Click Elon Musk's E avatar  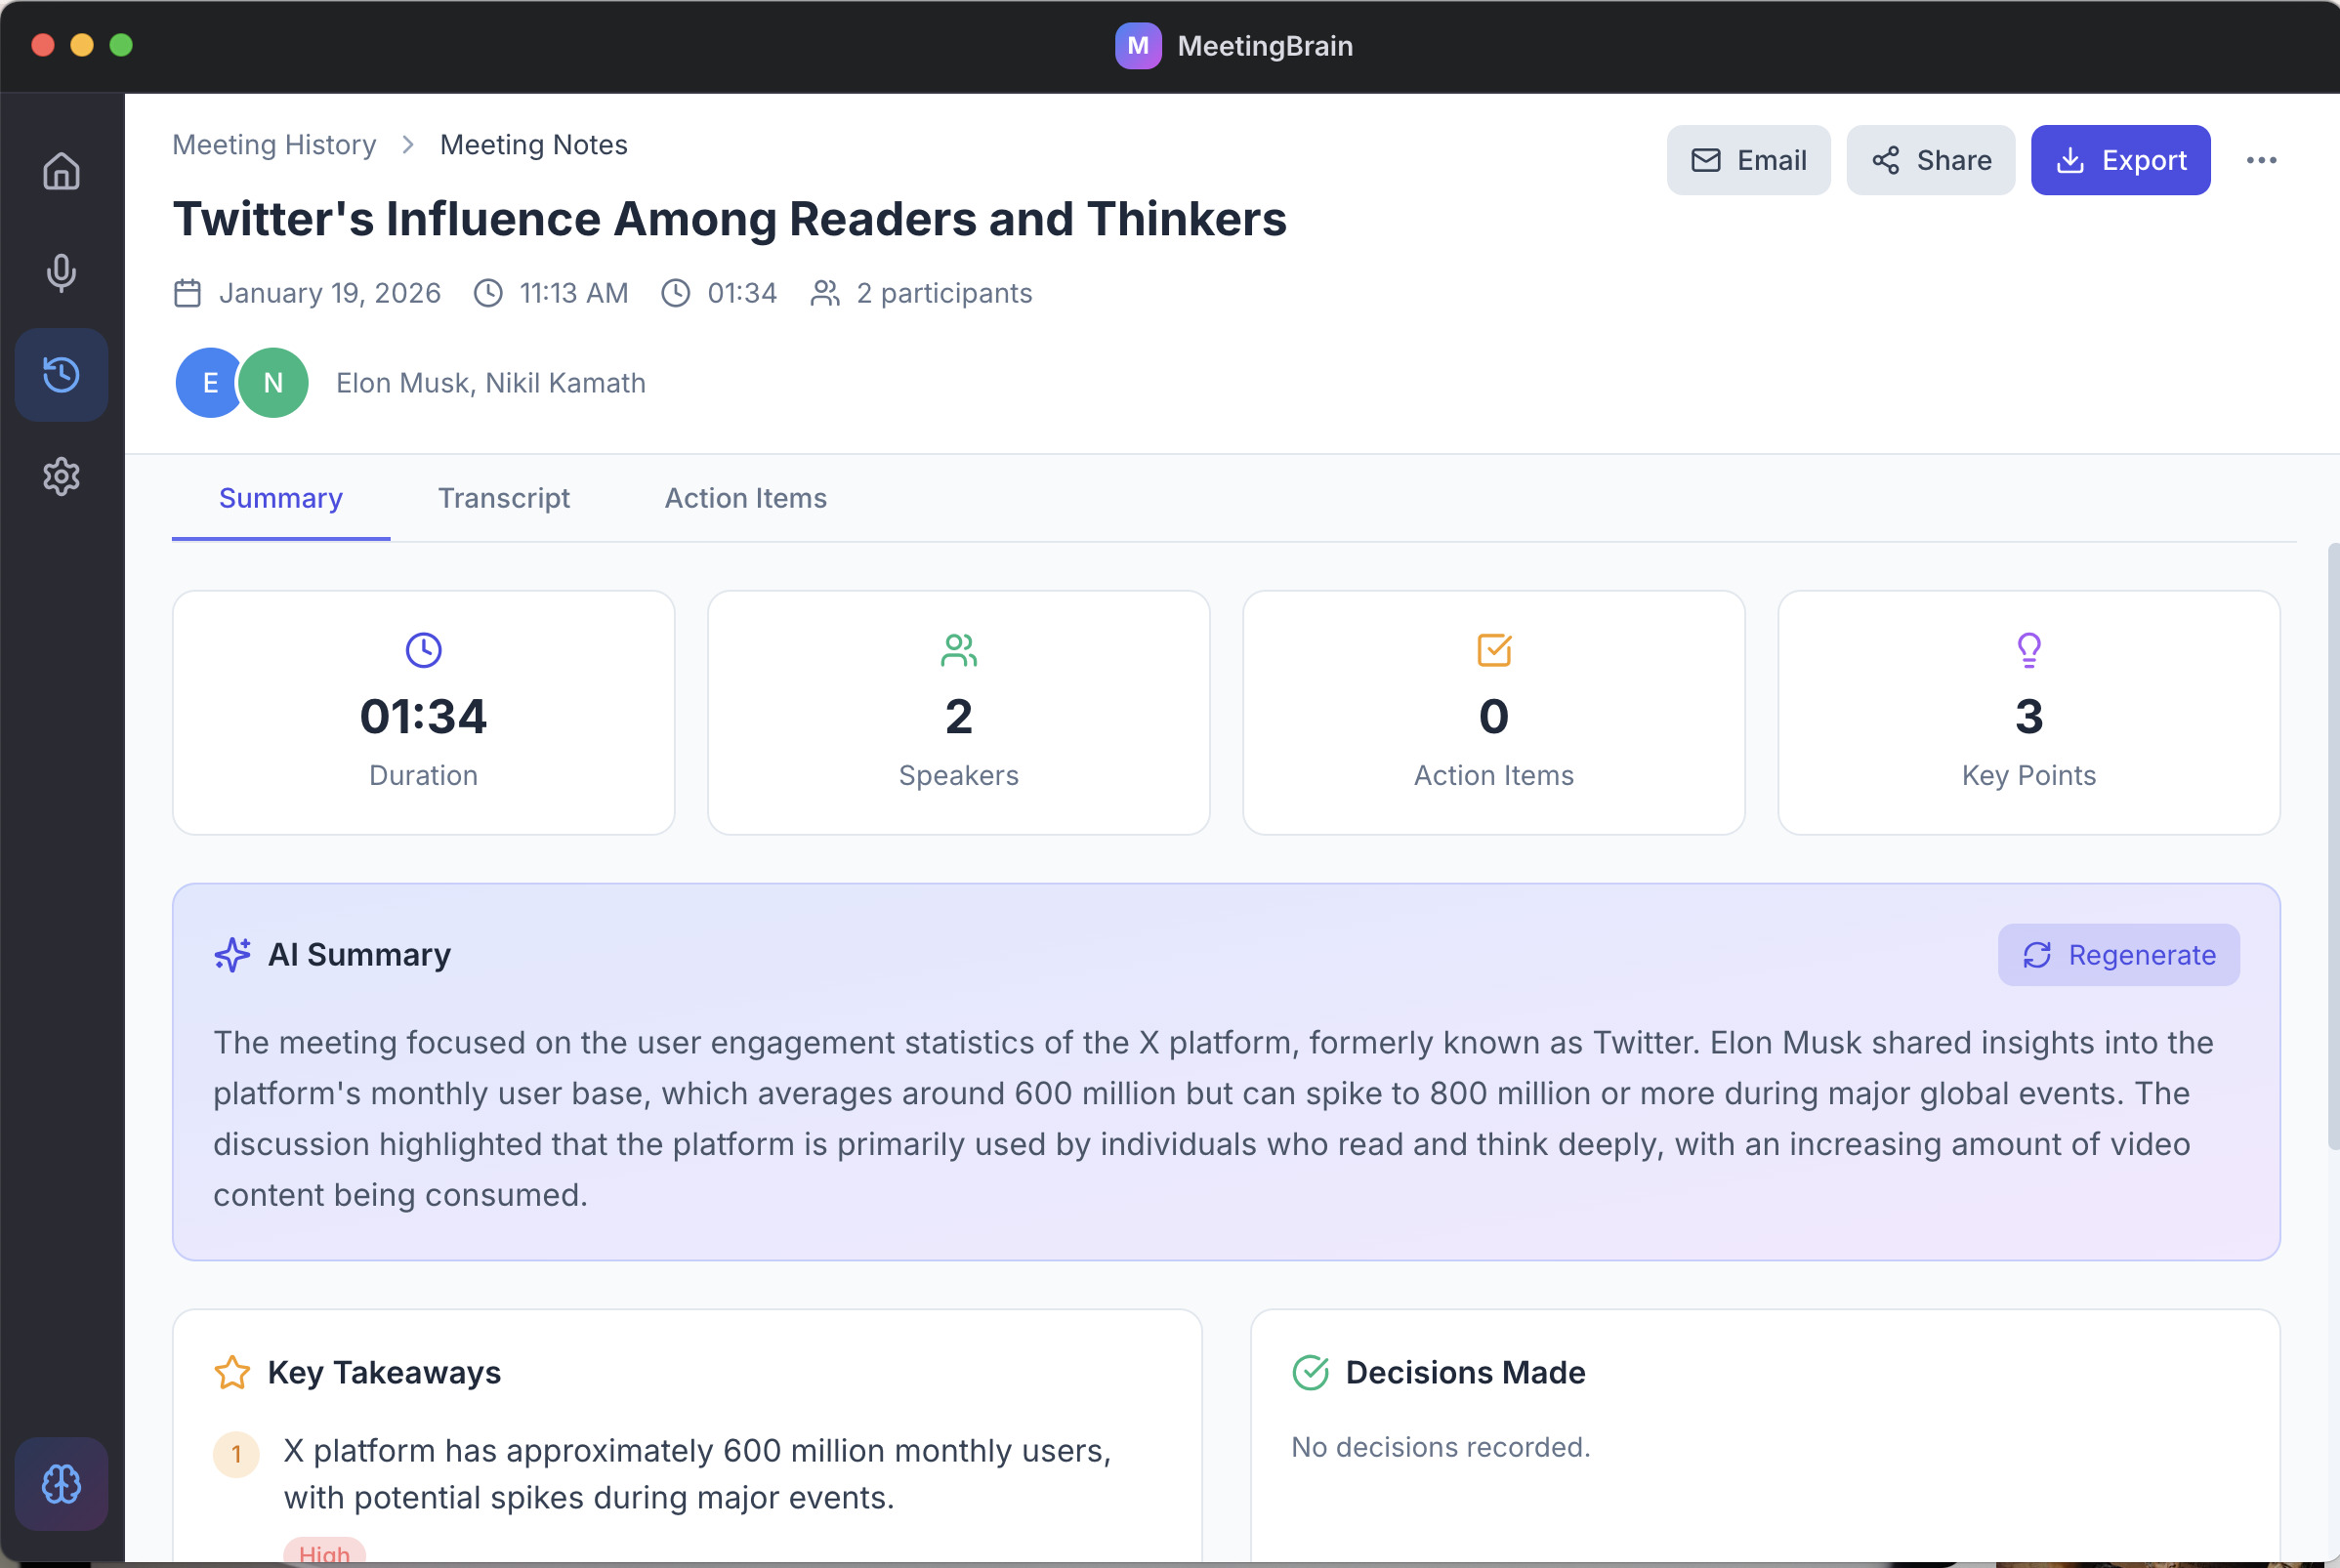pos(209,383)
